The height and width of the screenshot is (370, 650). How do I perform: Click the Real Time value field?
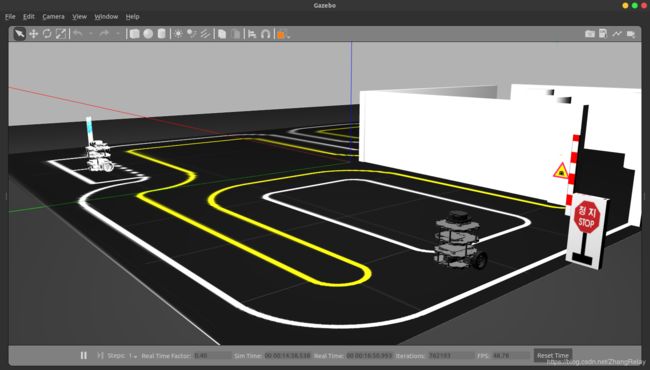click(x=369, y=356)
